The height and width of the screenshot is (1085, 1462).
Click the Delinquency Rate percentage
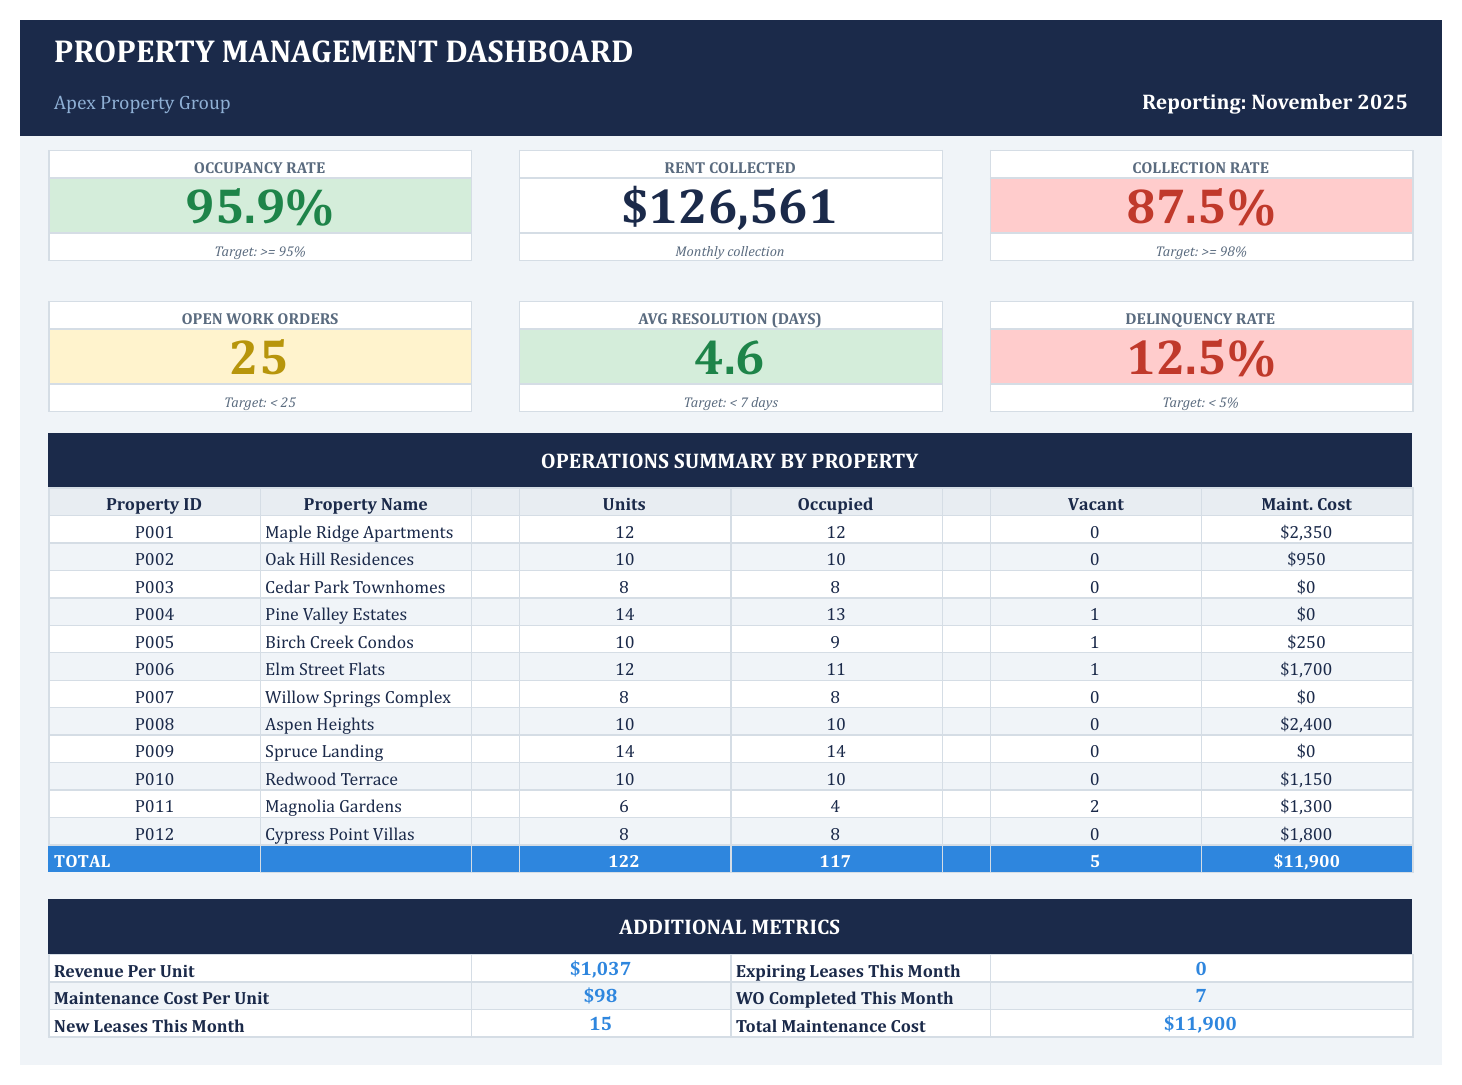pyautogui.click(x=1200, y=357)
